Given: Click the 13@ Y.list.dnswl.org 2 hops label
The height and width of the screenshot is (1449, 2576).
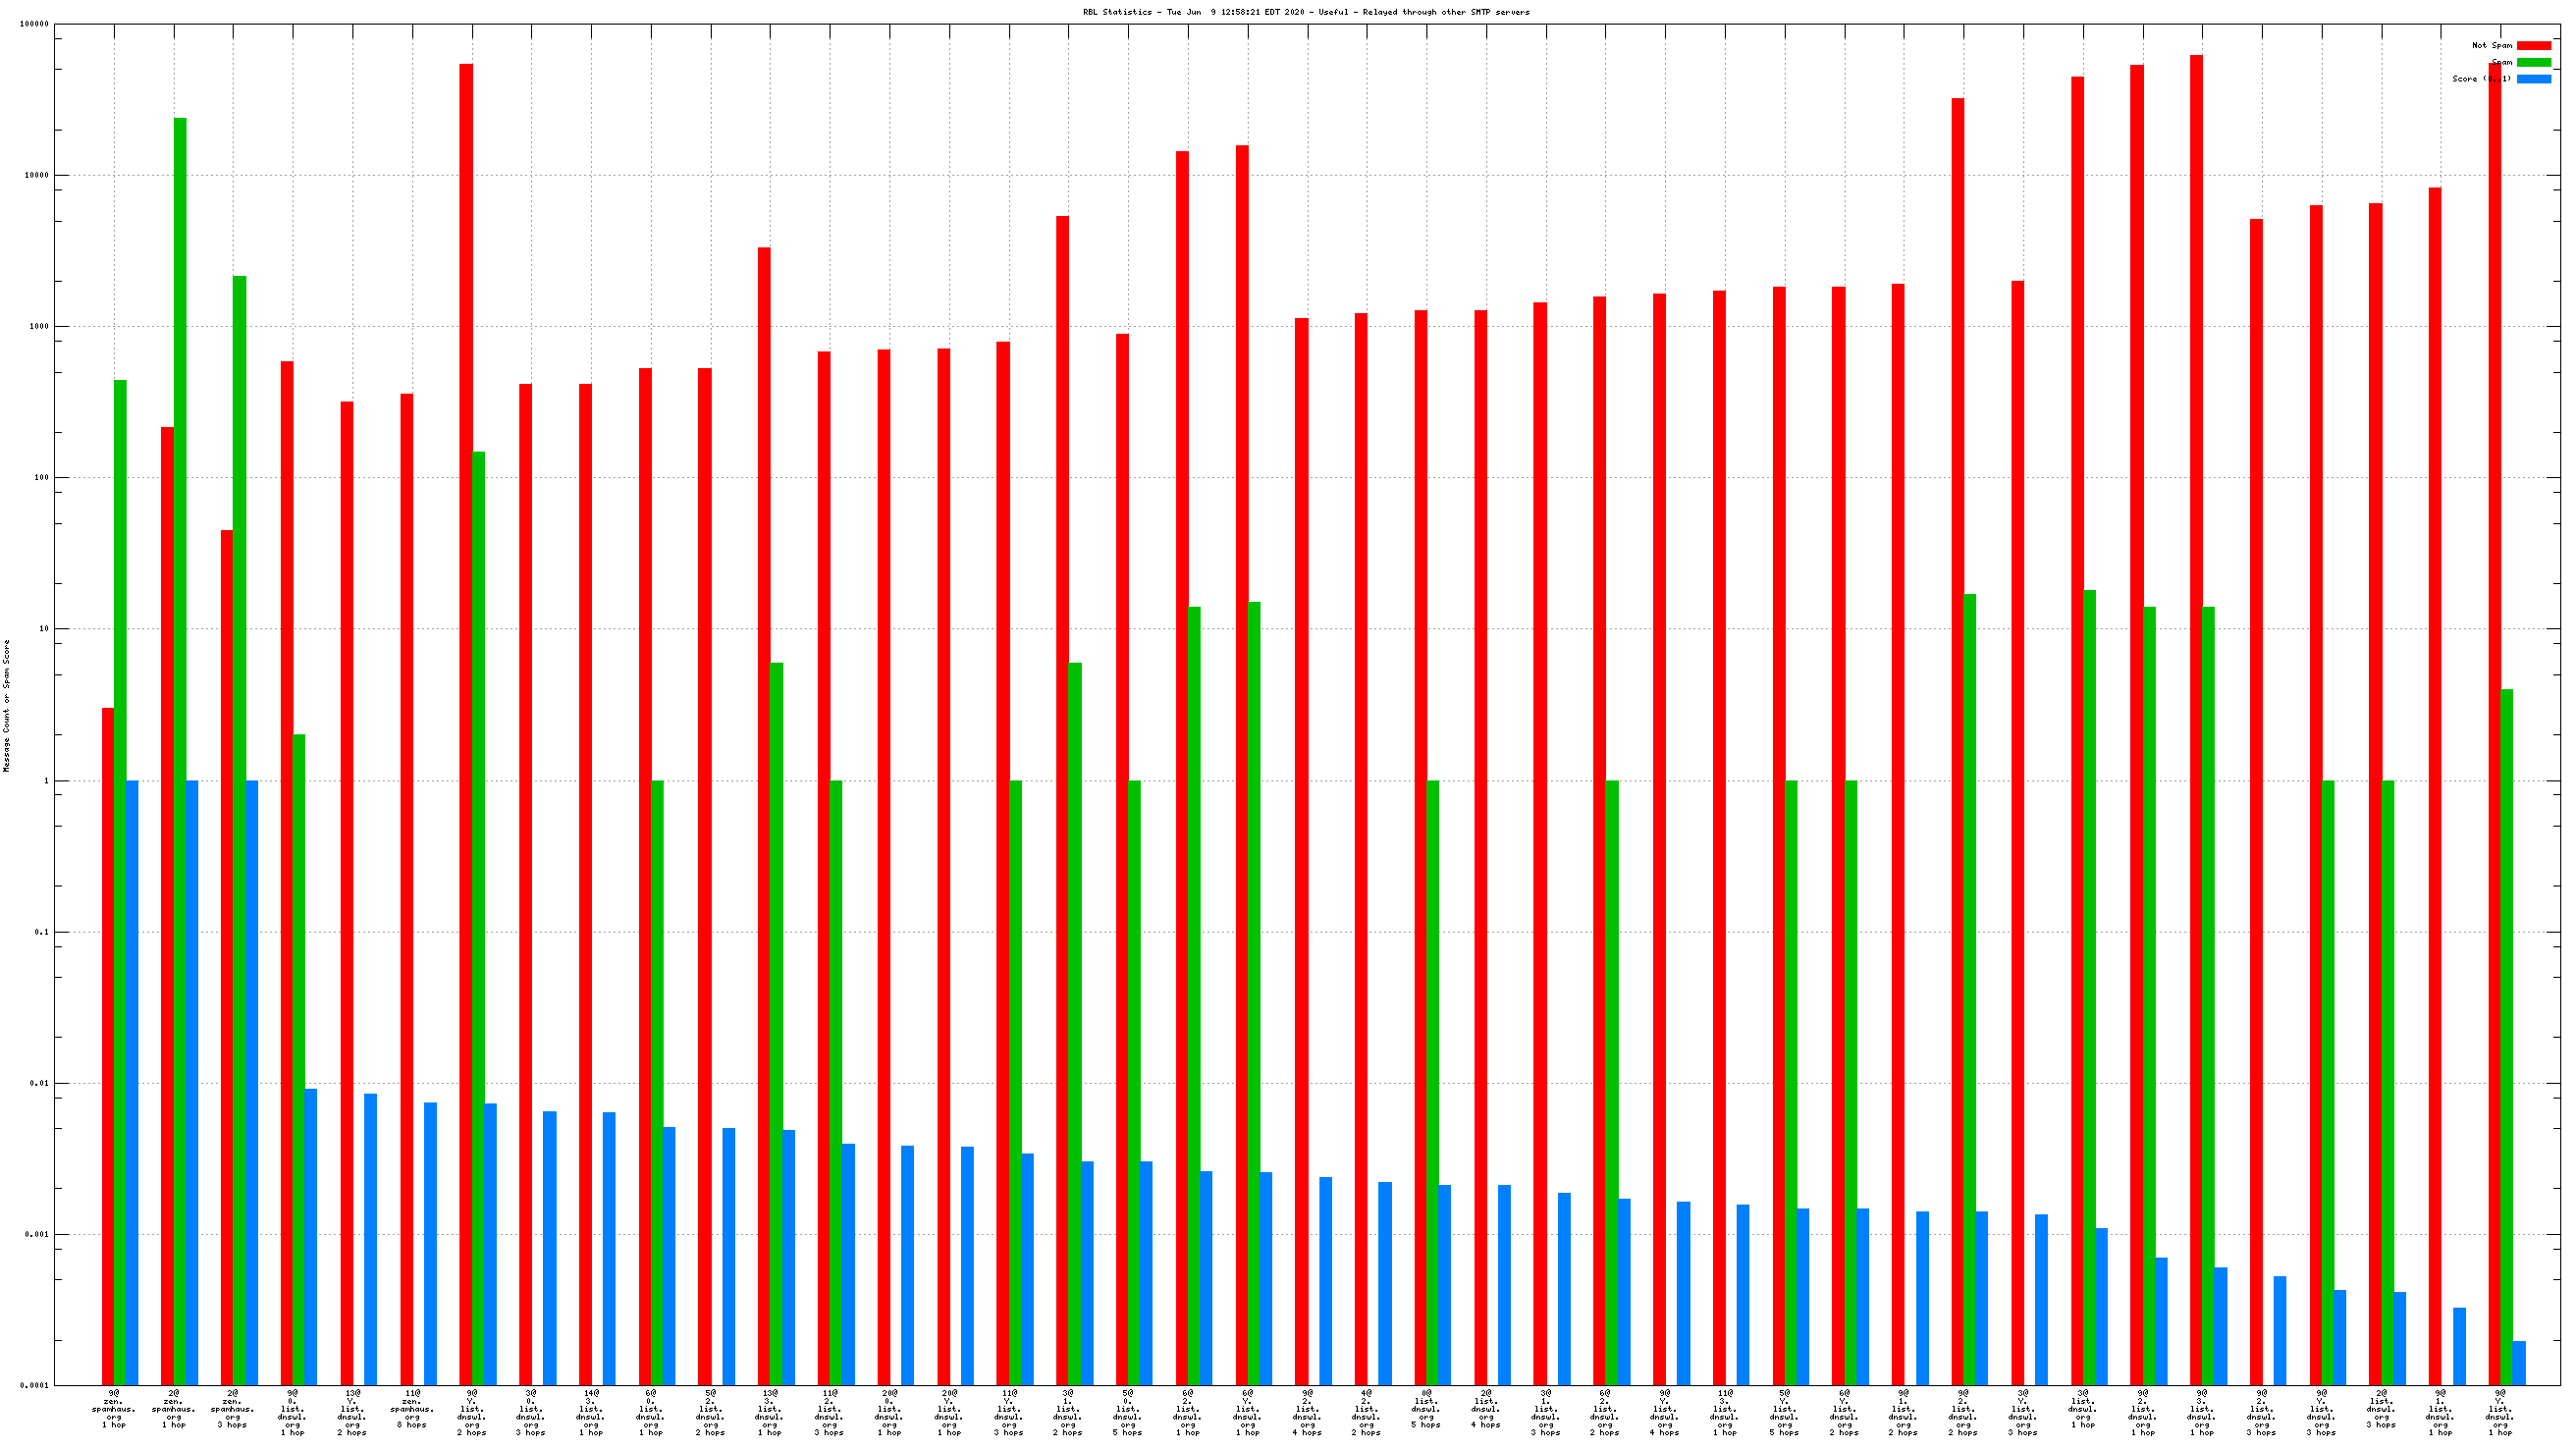Looking at the screenshot, I should pos(352,1412).
